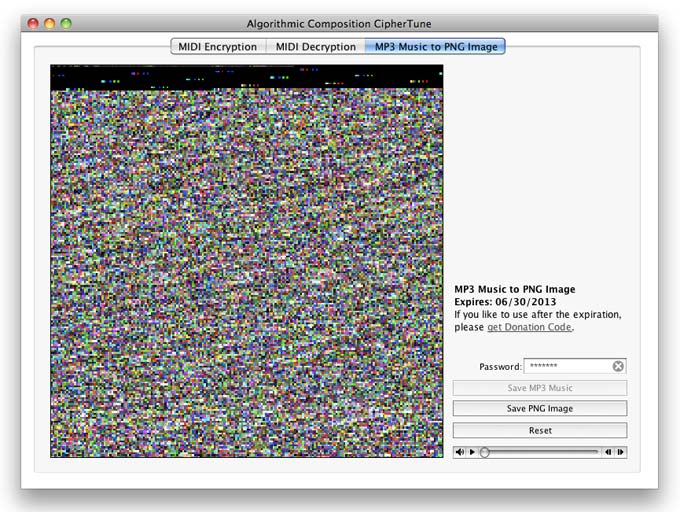
Task: Minimize the window with yellow button
Action: tap(49, 23)
